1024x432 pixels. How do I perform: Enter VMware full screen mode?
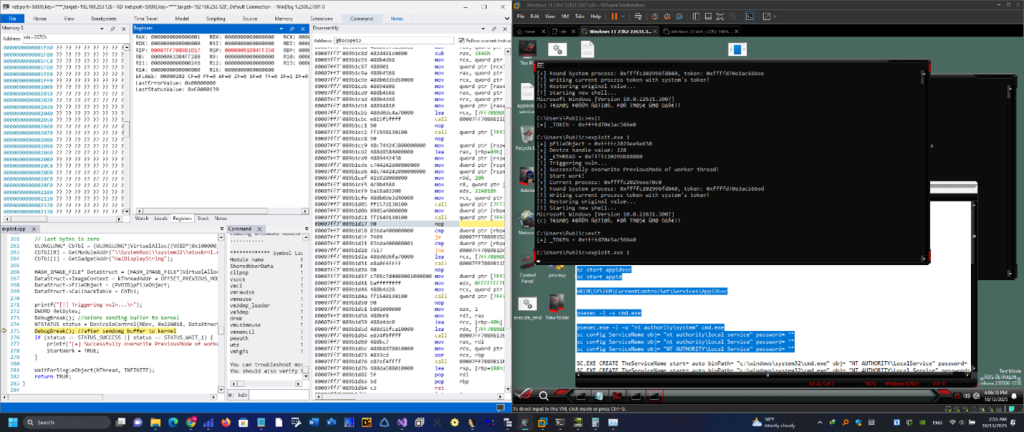pyautogui.click(x=719, y=16)
